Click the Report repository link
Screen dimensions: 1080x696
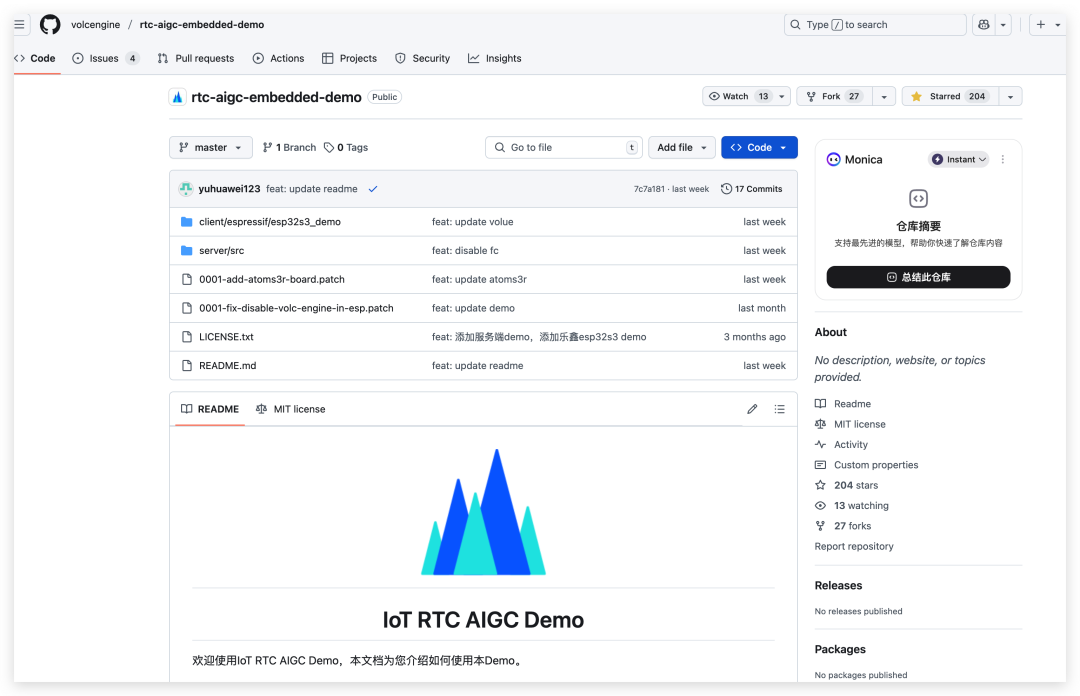(854, 546)
